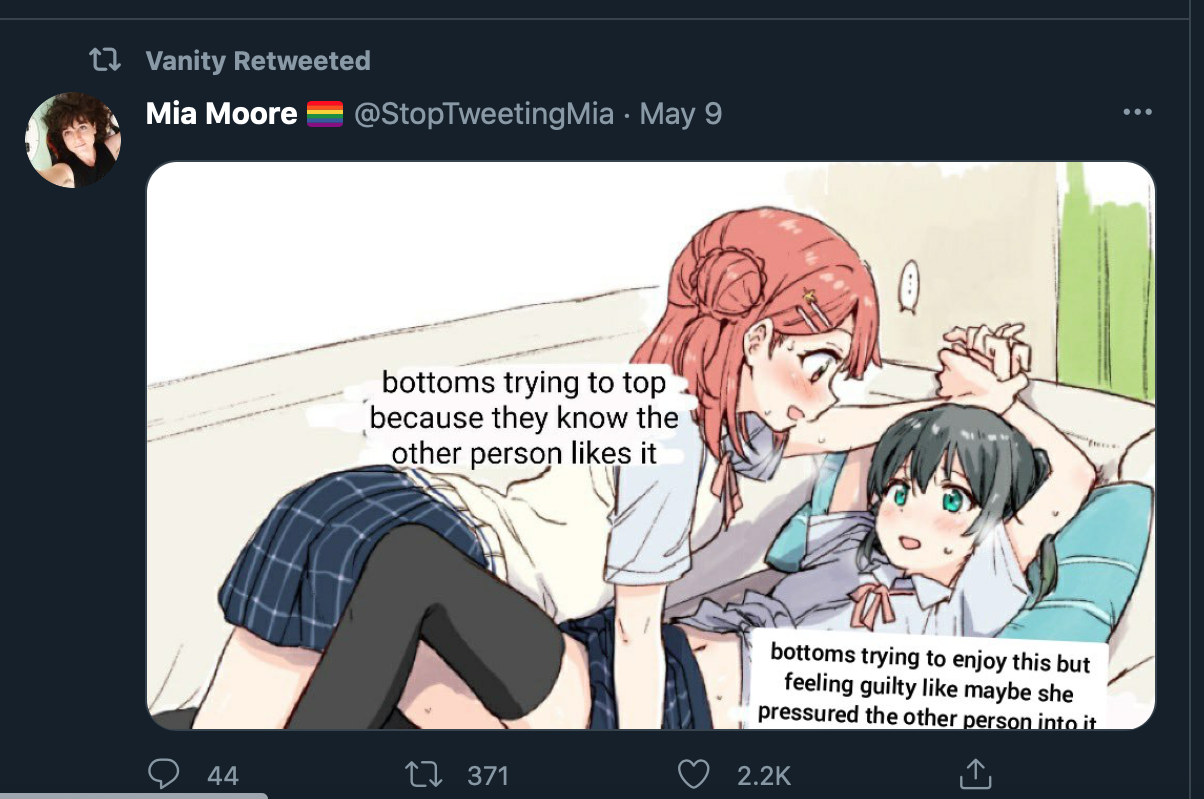
Task: Expand the three-dot more options menu
Action: pos(1138,113)
